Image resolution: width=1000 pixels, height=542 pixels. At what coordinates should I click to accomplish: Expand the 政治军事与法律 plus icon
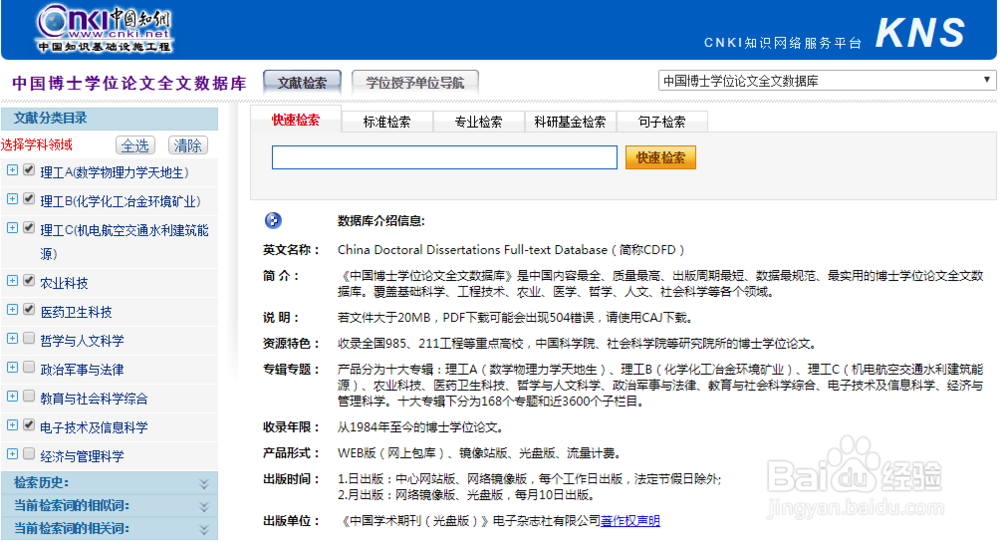(12, 367)
